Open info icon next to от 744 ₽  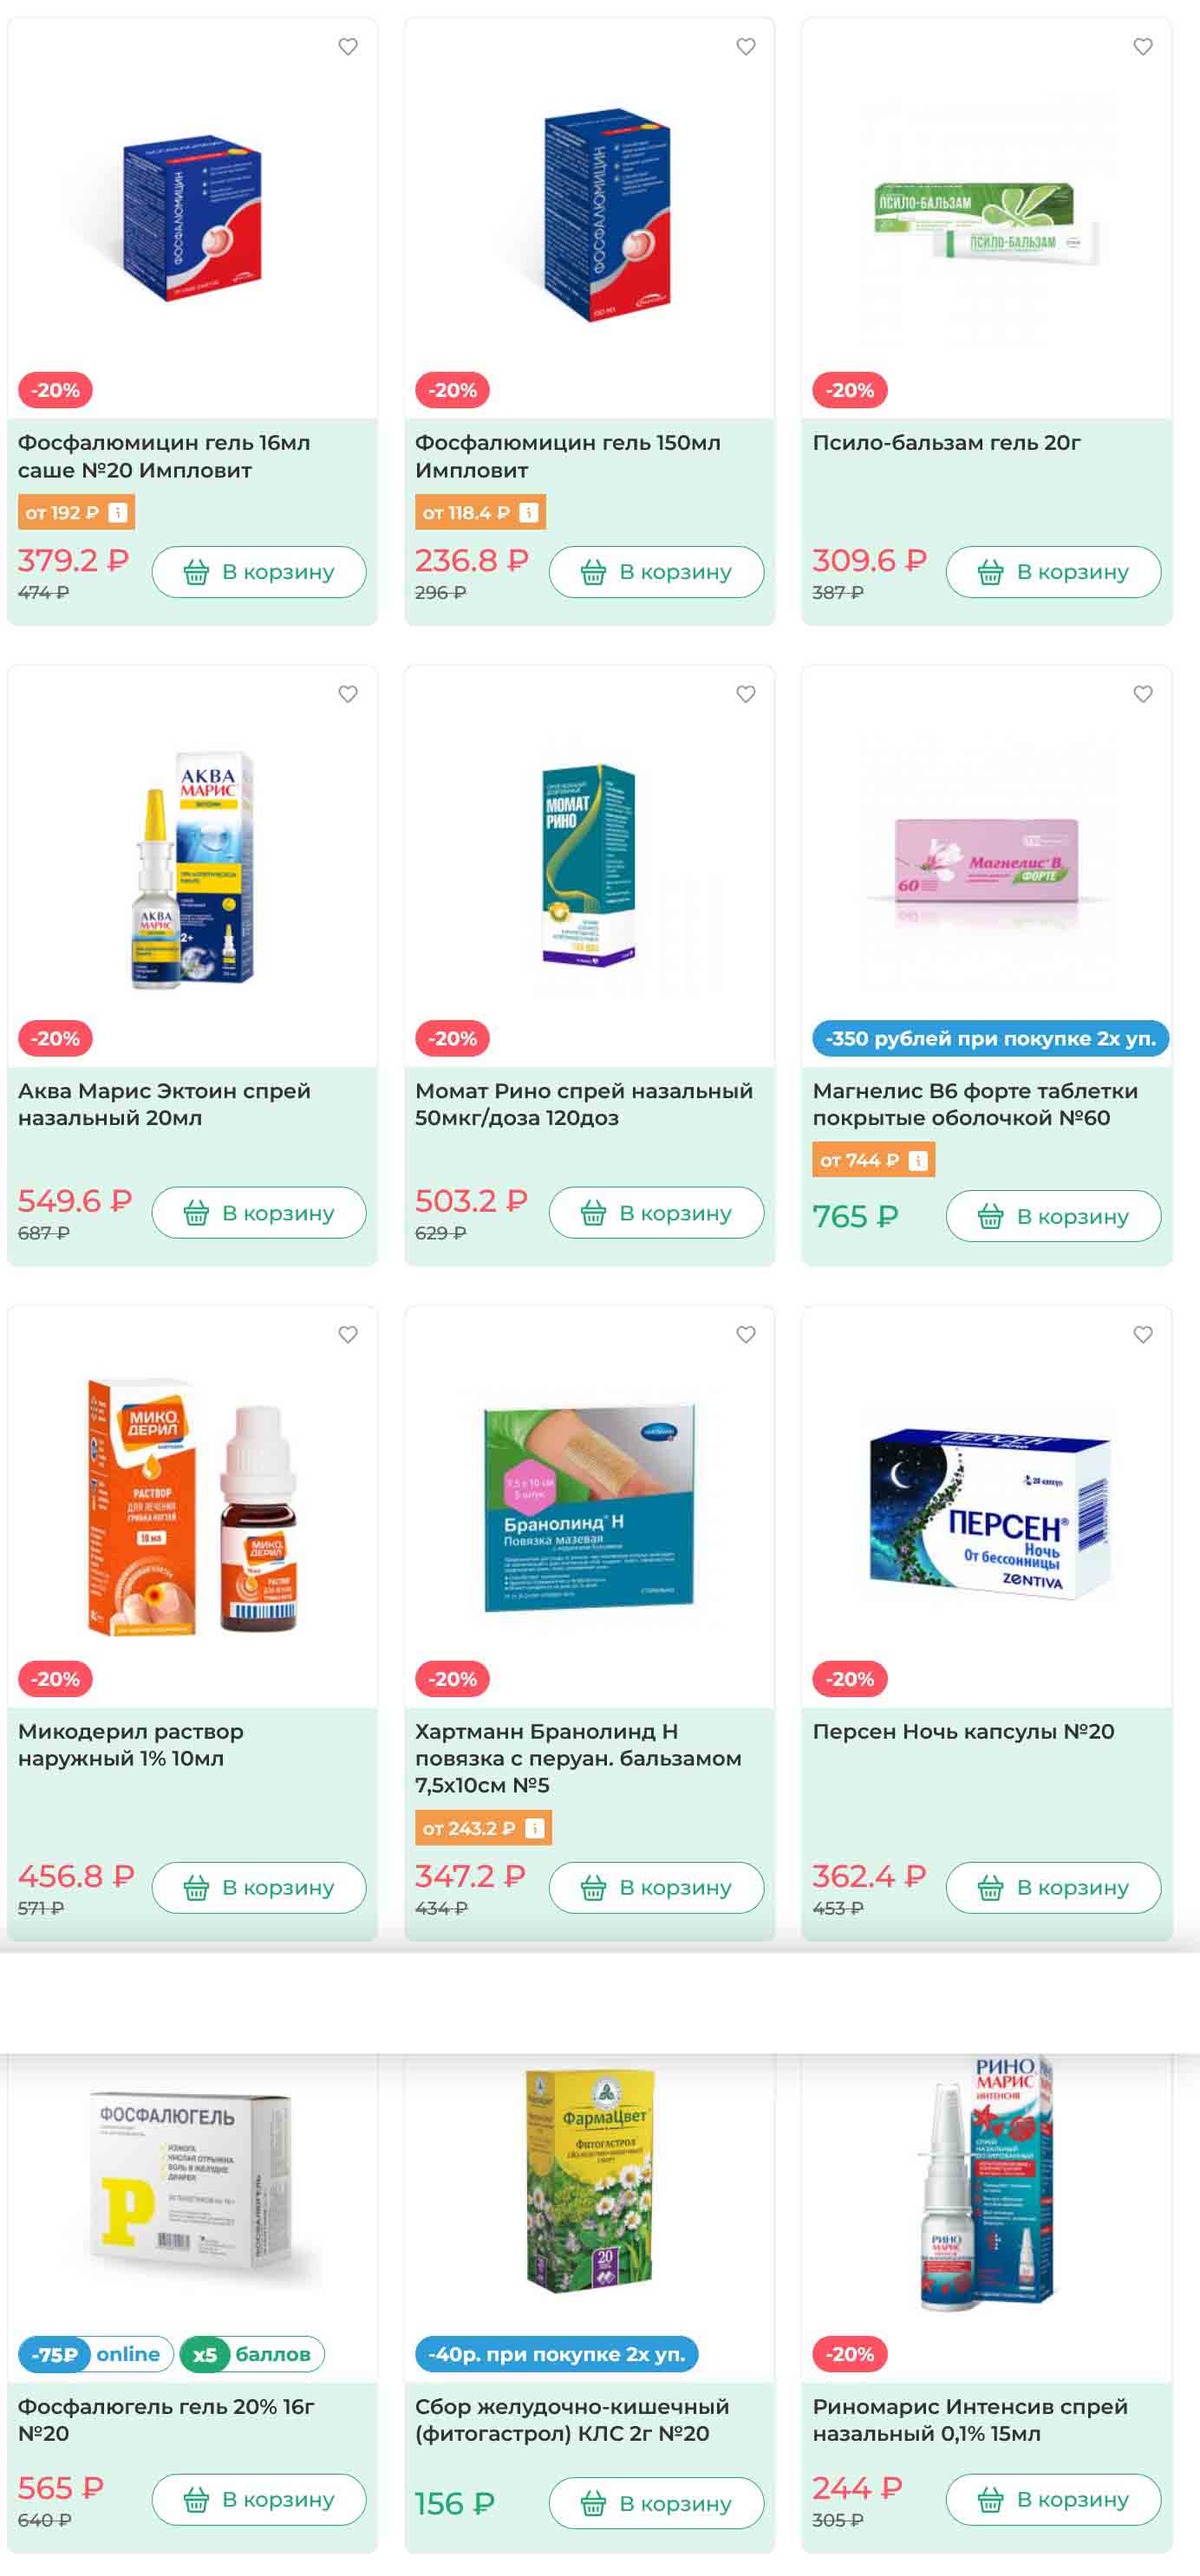click(x=918, y=1160)
